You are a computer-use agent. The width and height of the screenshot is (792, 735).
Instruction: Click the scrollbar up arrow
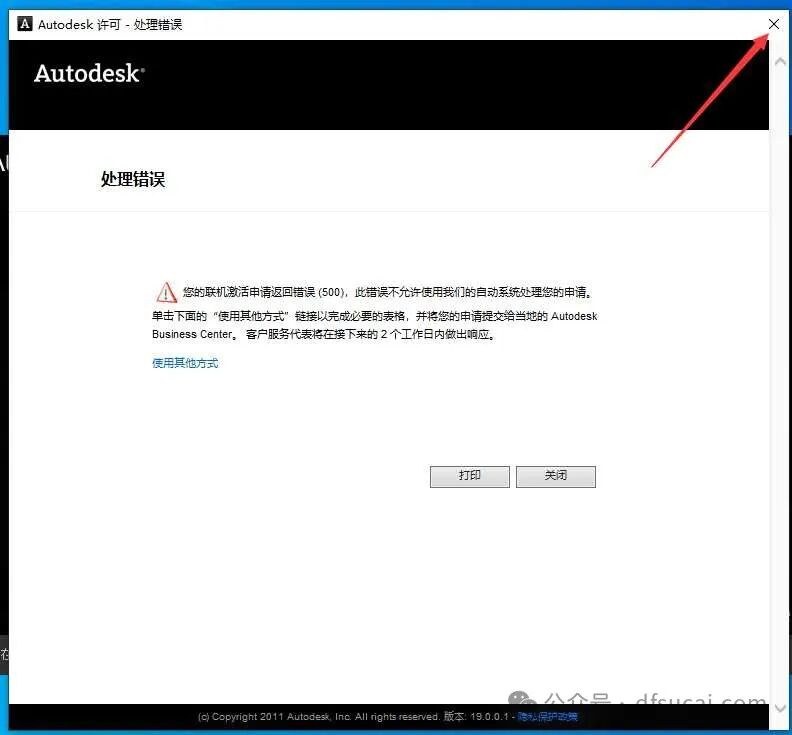[780, 62]
